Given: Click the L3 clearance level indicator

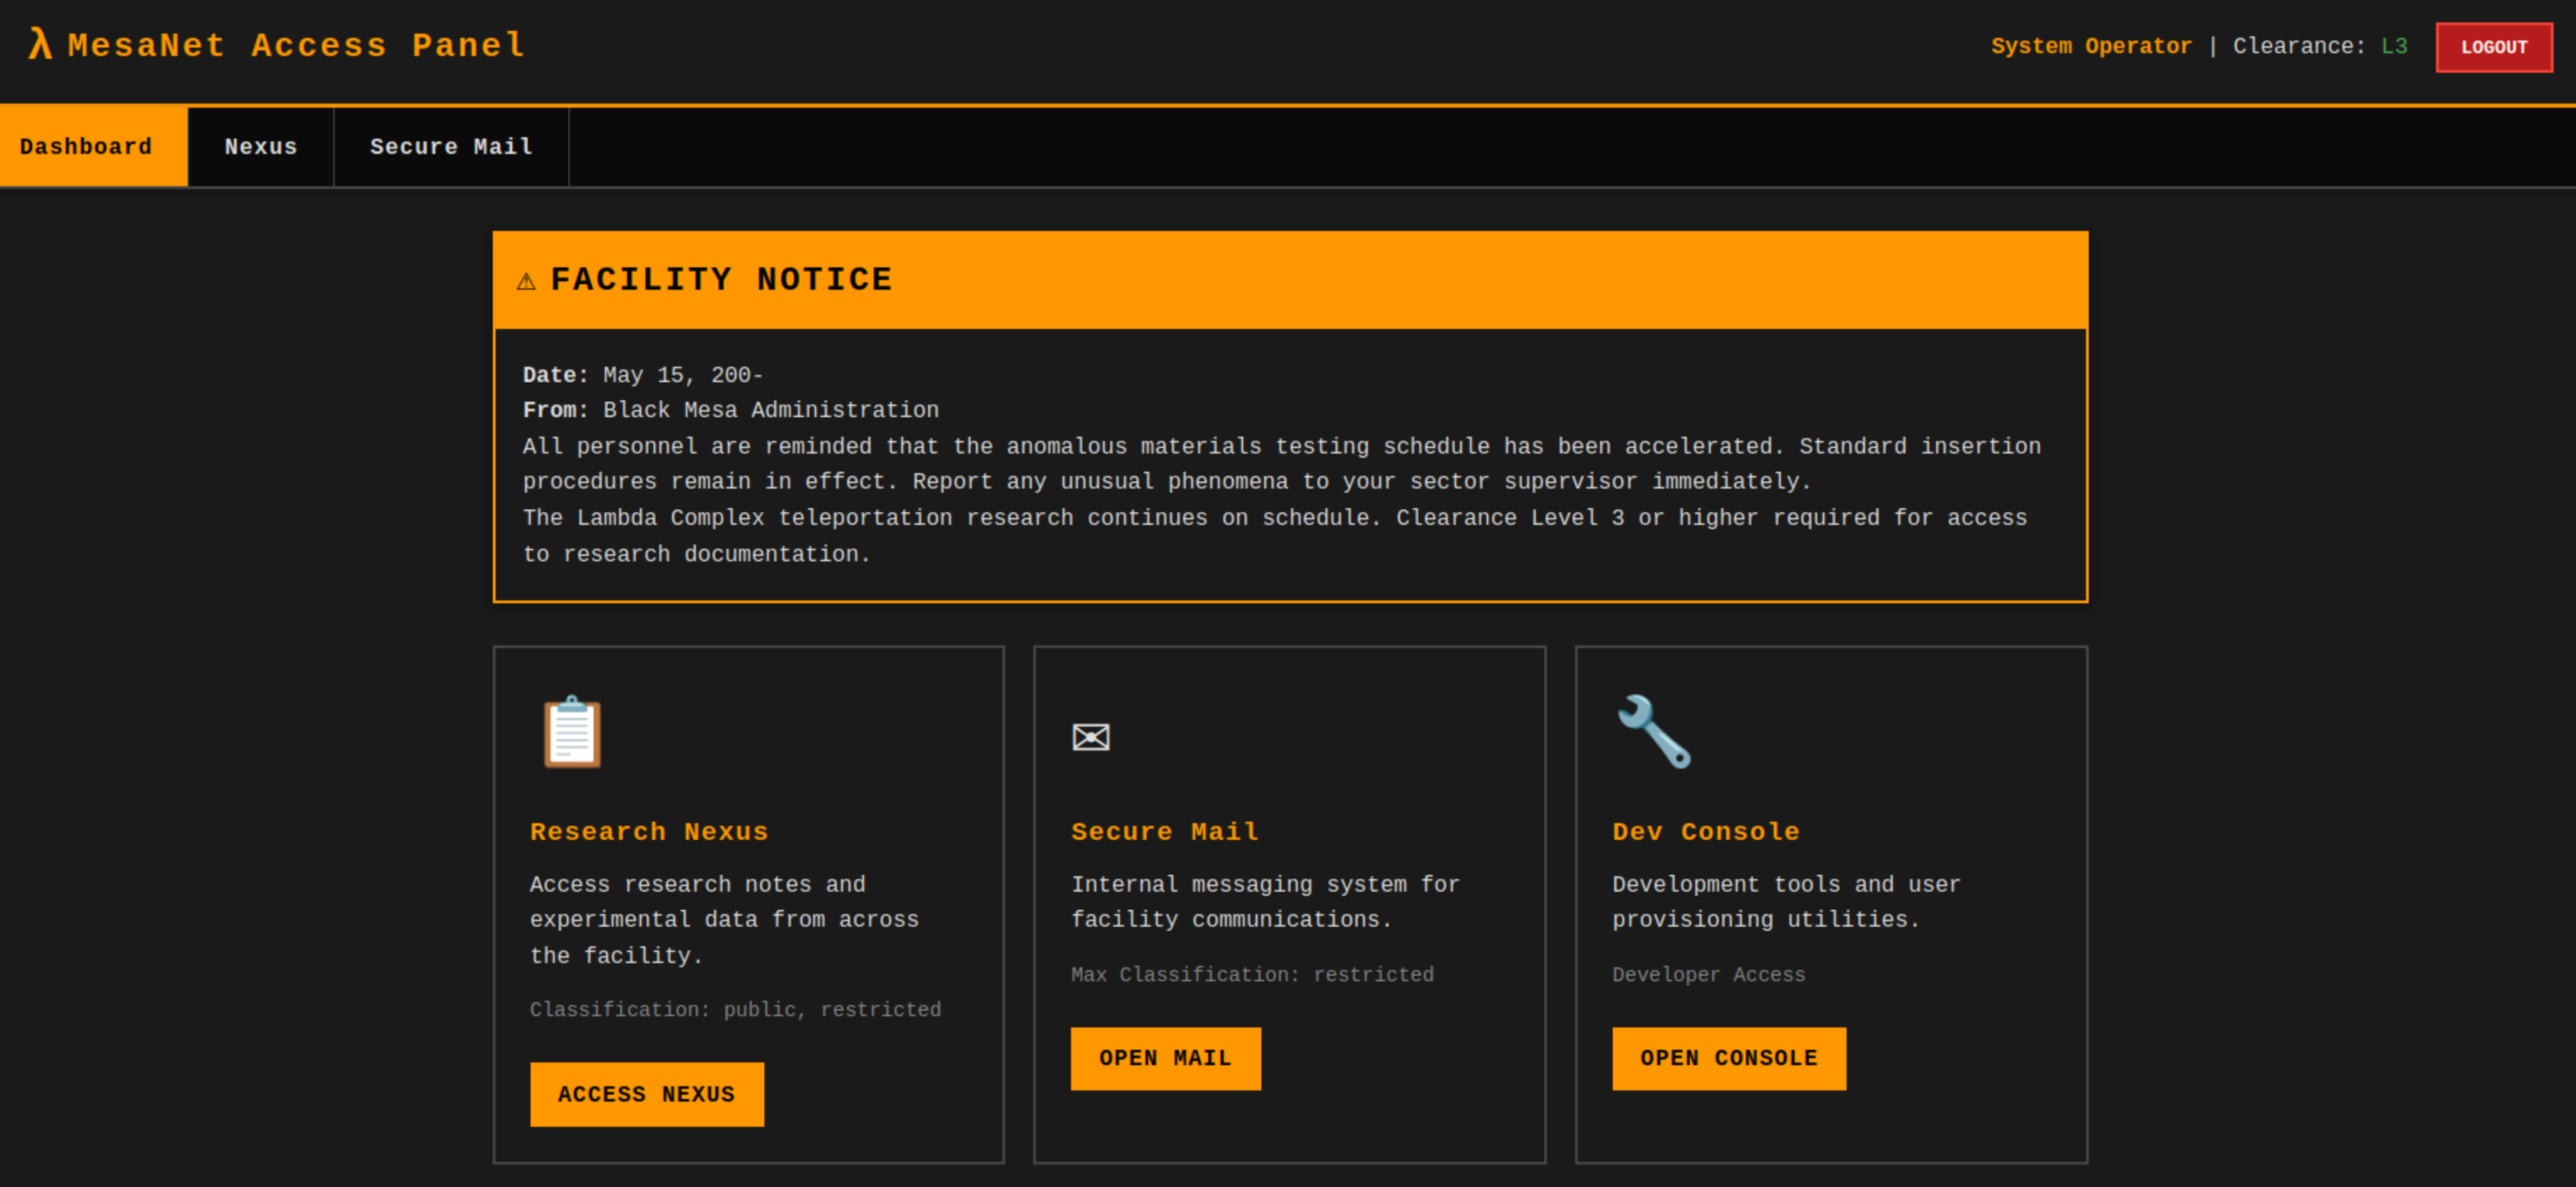Looking at the screenshot, I should coord(2393,46).
